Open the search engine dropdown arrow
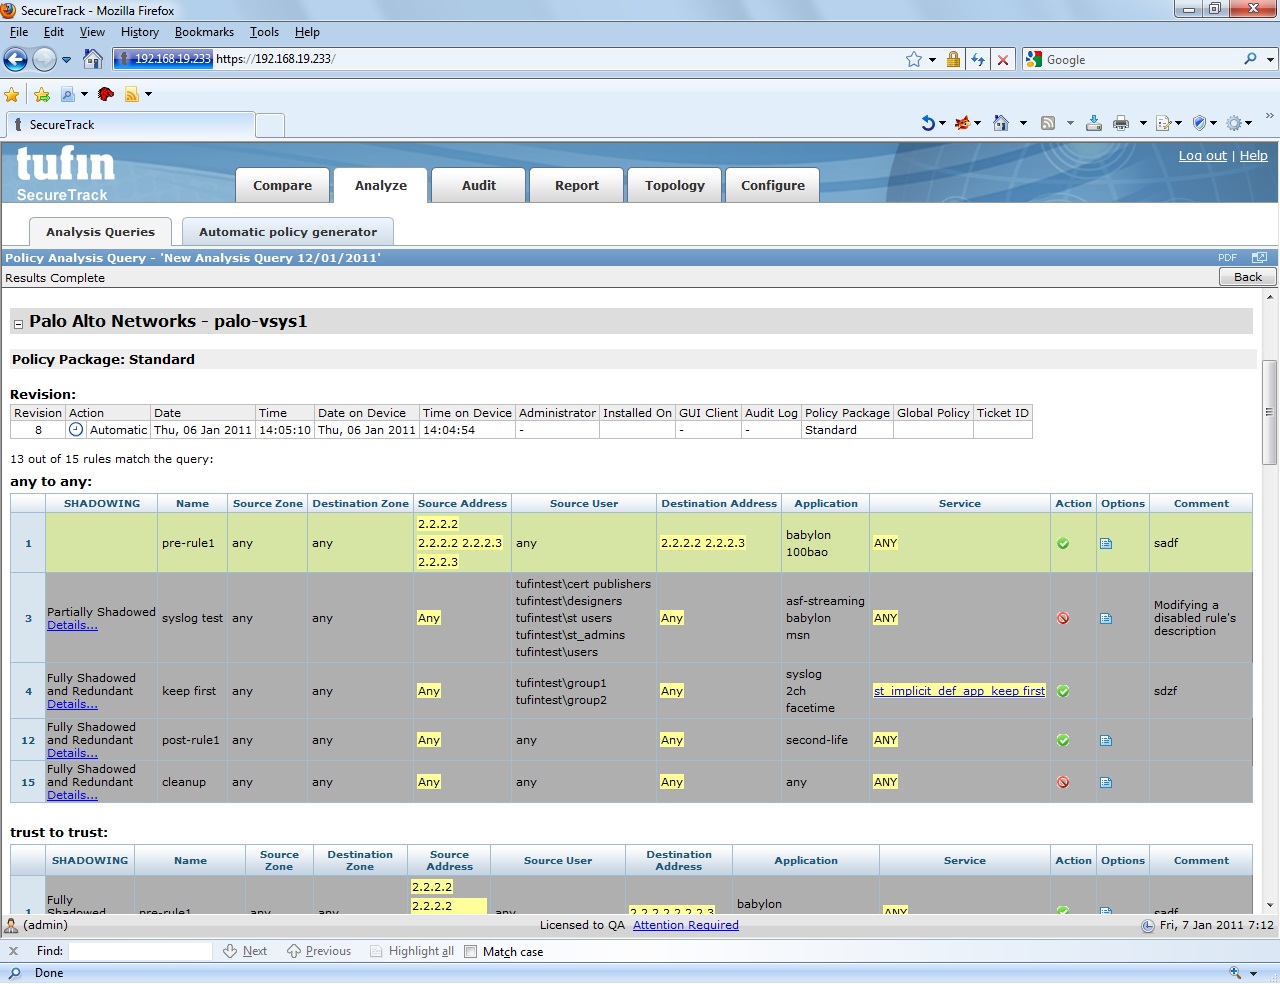This screenshot has width=1280, height=984. tap(1271, 60)
